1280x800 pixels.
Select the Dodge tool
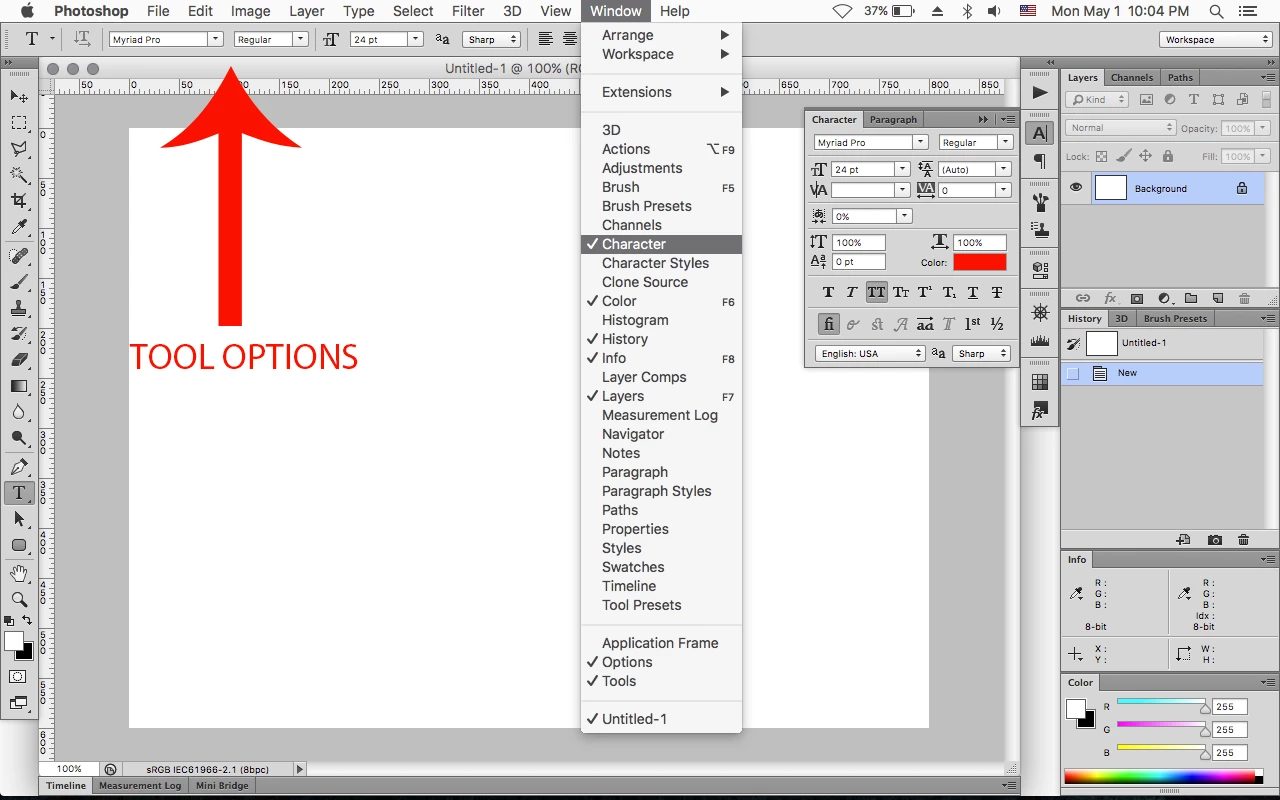[x=19, y=438]
